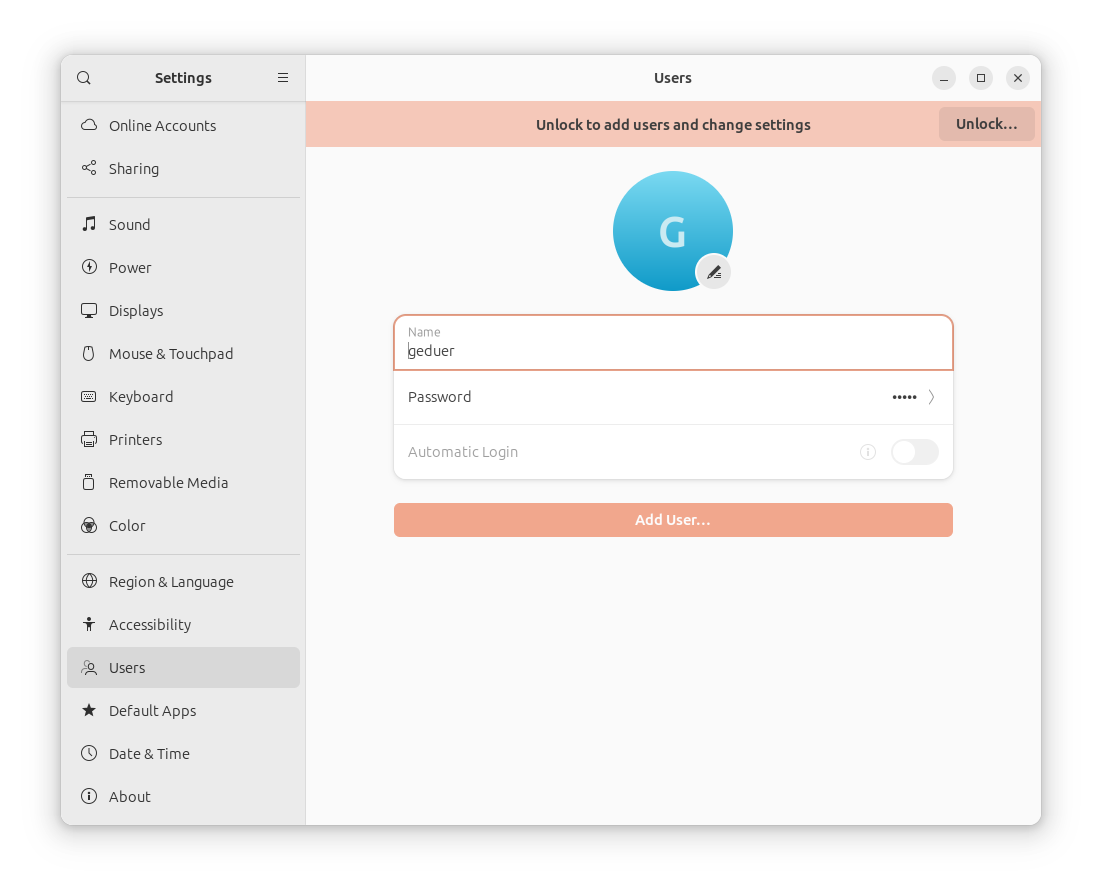Toggle the Automatic Login switch

(x=914, y=452)
